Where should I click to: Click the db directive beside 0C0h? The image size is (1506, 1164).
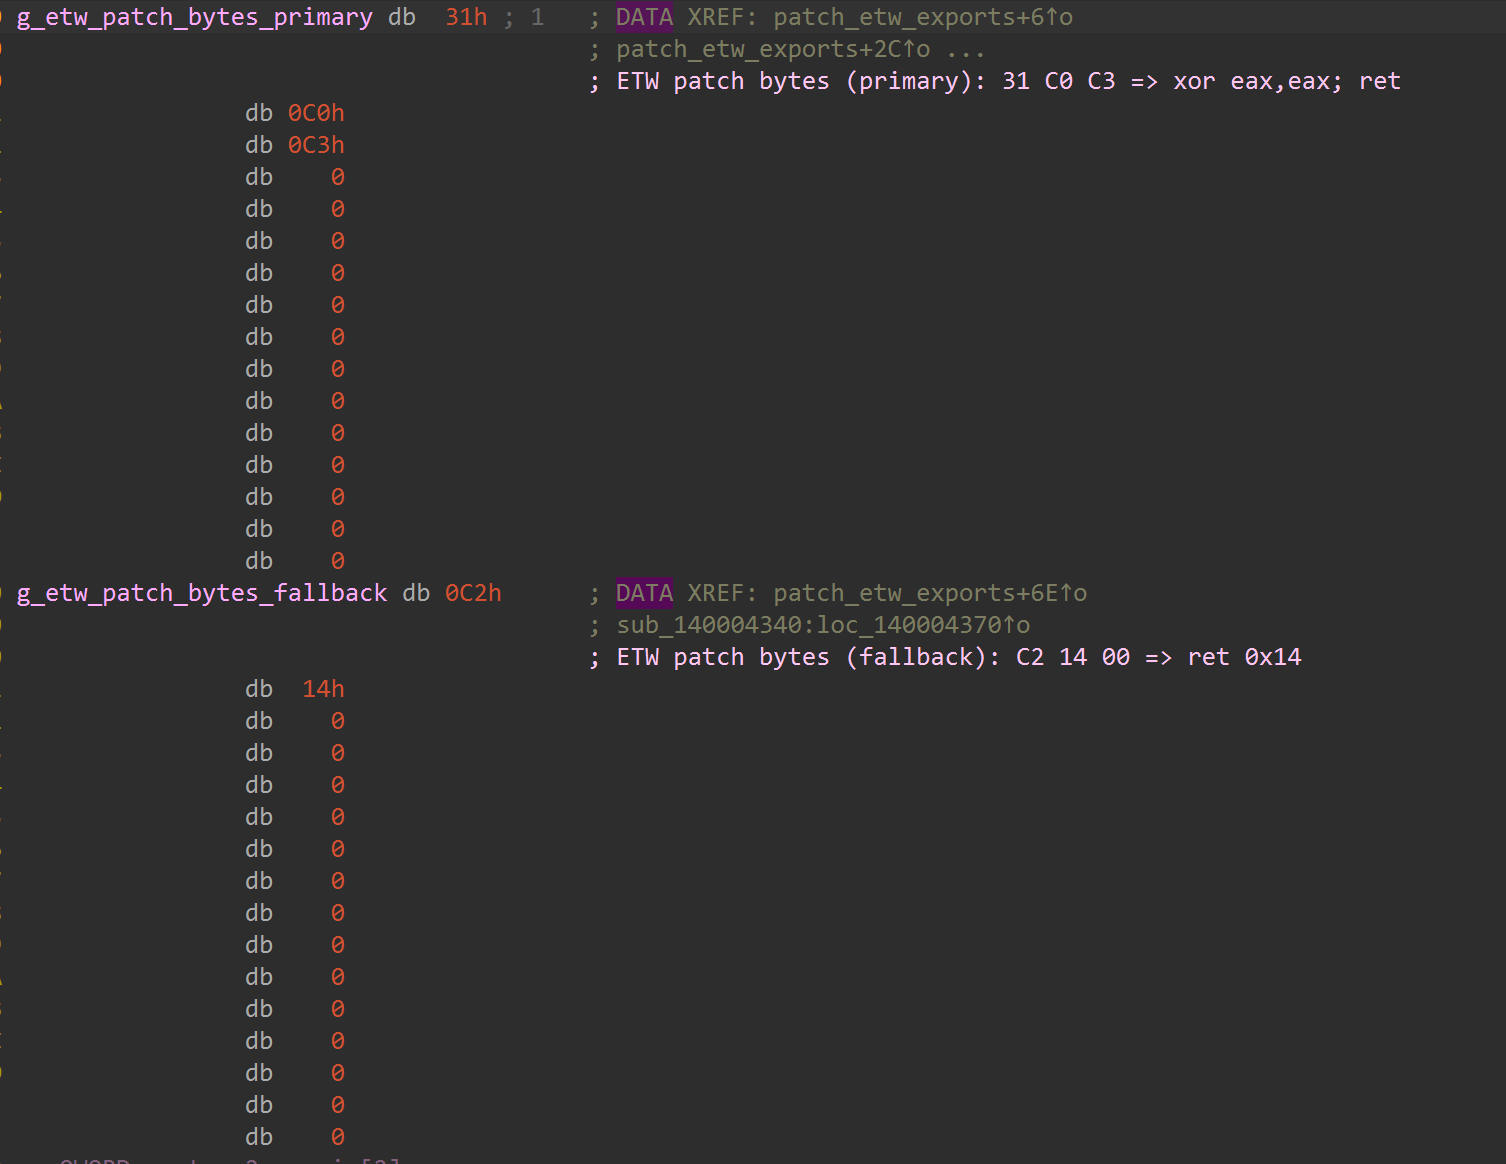click(x=259, y=114)
